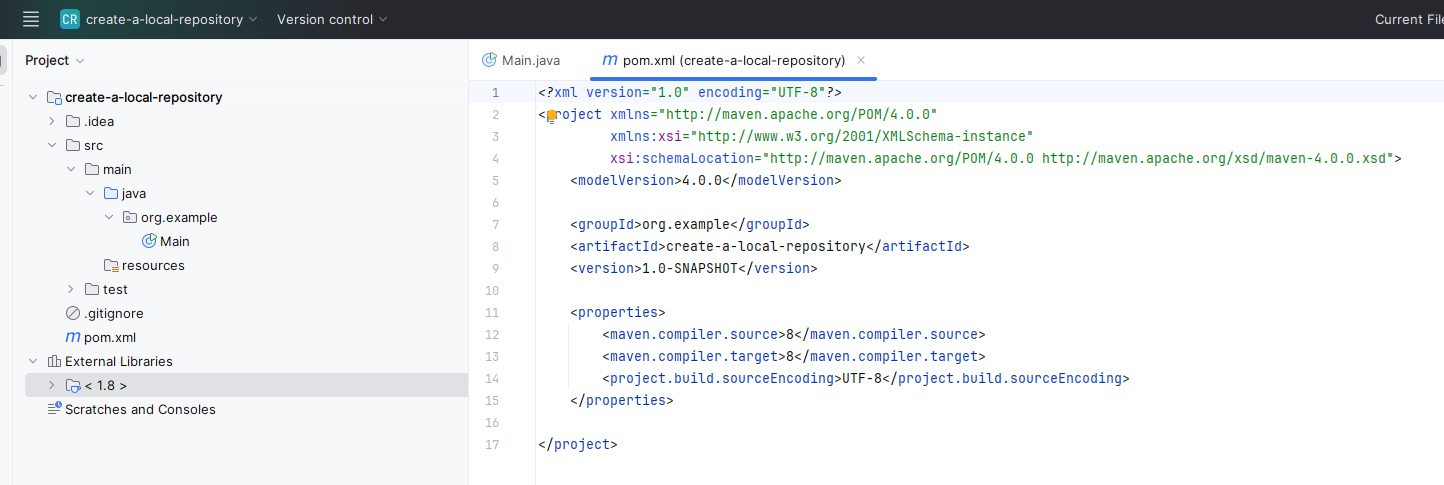Click the Maven icon on pom.xml tab
Image resolution: width=1444 pixels, height=485 pixels.
point(610,60)
